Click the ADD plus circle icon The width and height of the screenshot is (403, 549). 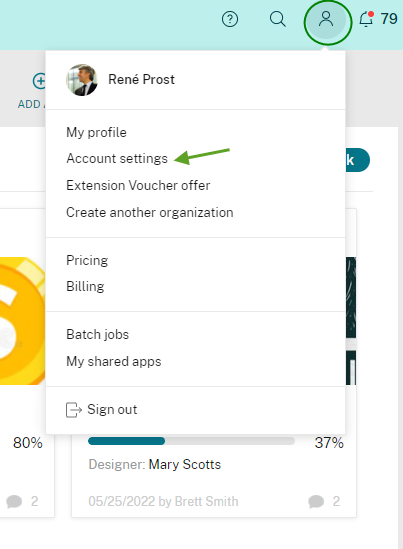pyautogui.click(x=39, y=81)
